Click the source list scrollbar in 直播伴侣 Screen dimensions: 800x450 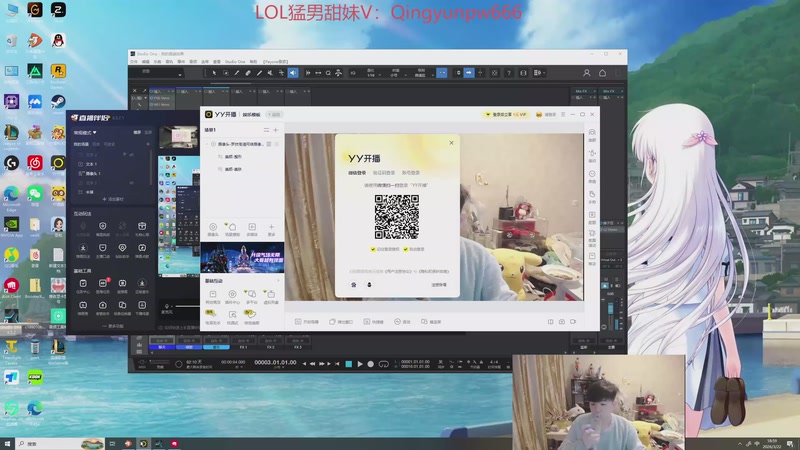point(151,168)
